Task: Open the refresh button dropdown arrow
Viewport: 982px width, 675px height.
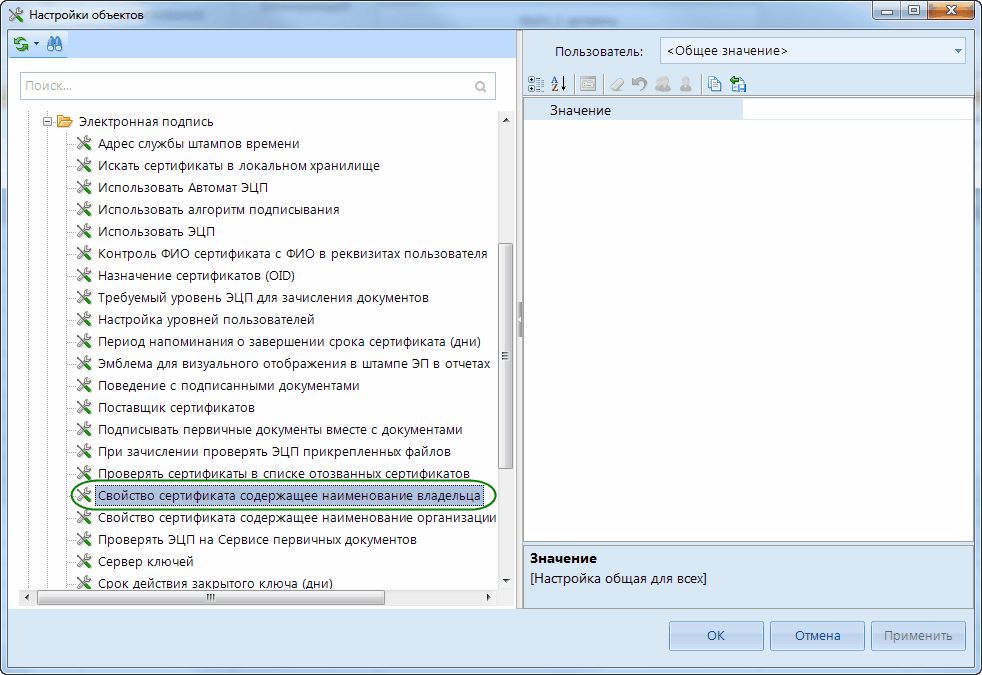Action: (36, 44)
